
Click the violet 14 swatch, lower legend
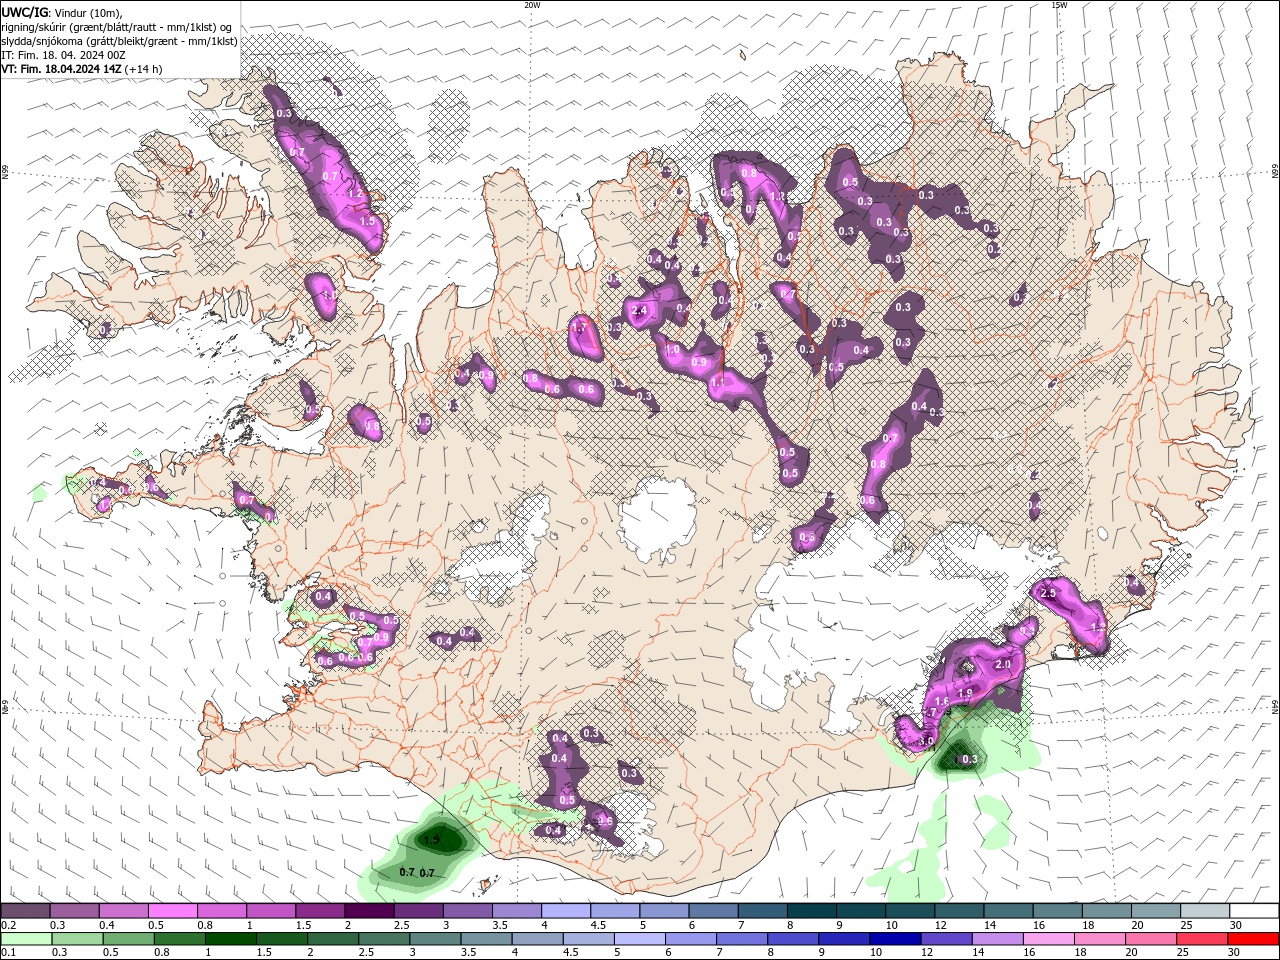coord(997,938)
